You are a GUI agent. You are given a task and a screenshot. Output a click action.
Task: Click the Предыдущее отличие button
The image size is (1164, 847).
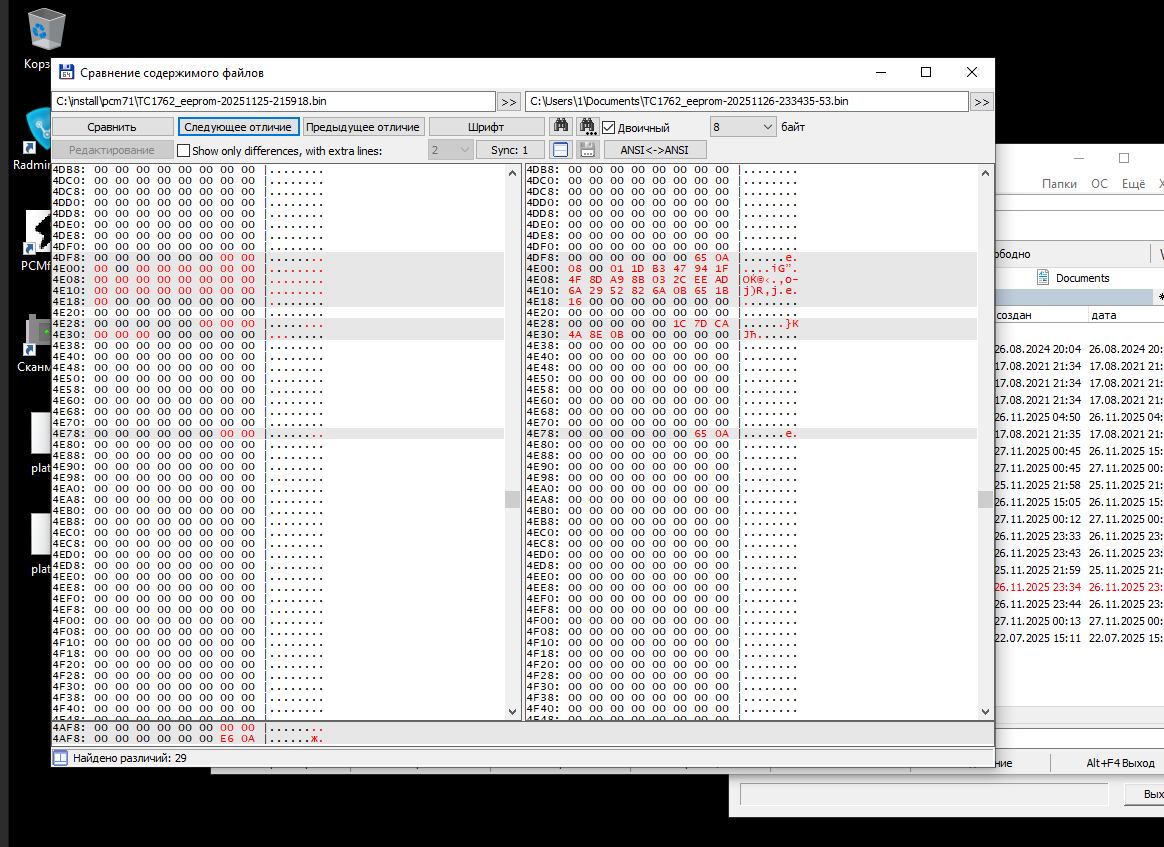click(363, 127)
